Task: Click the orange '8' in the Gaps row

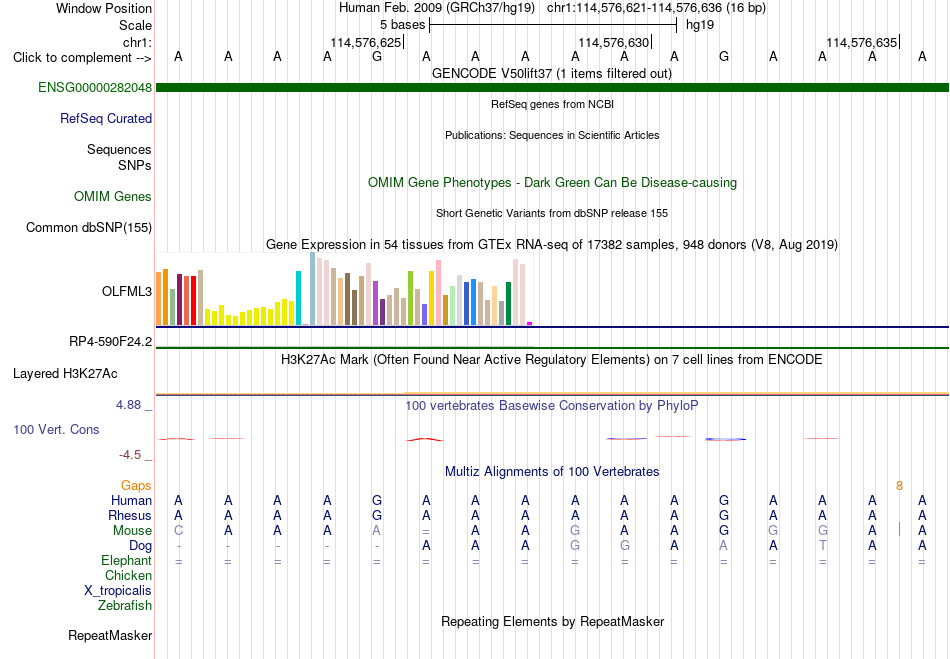Action: pos(899,486)
